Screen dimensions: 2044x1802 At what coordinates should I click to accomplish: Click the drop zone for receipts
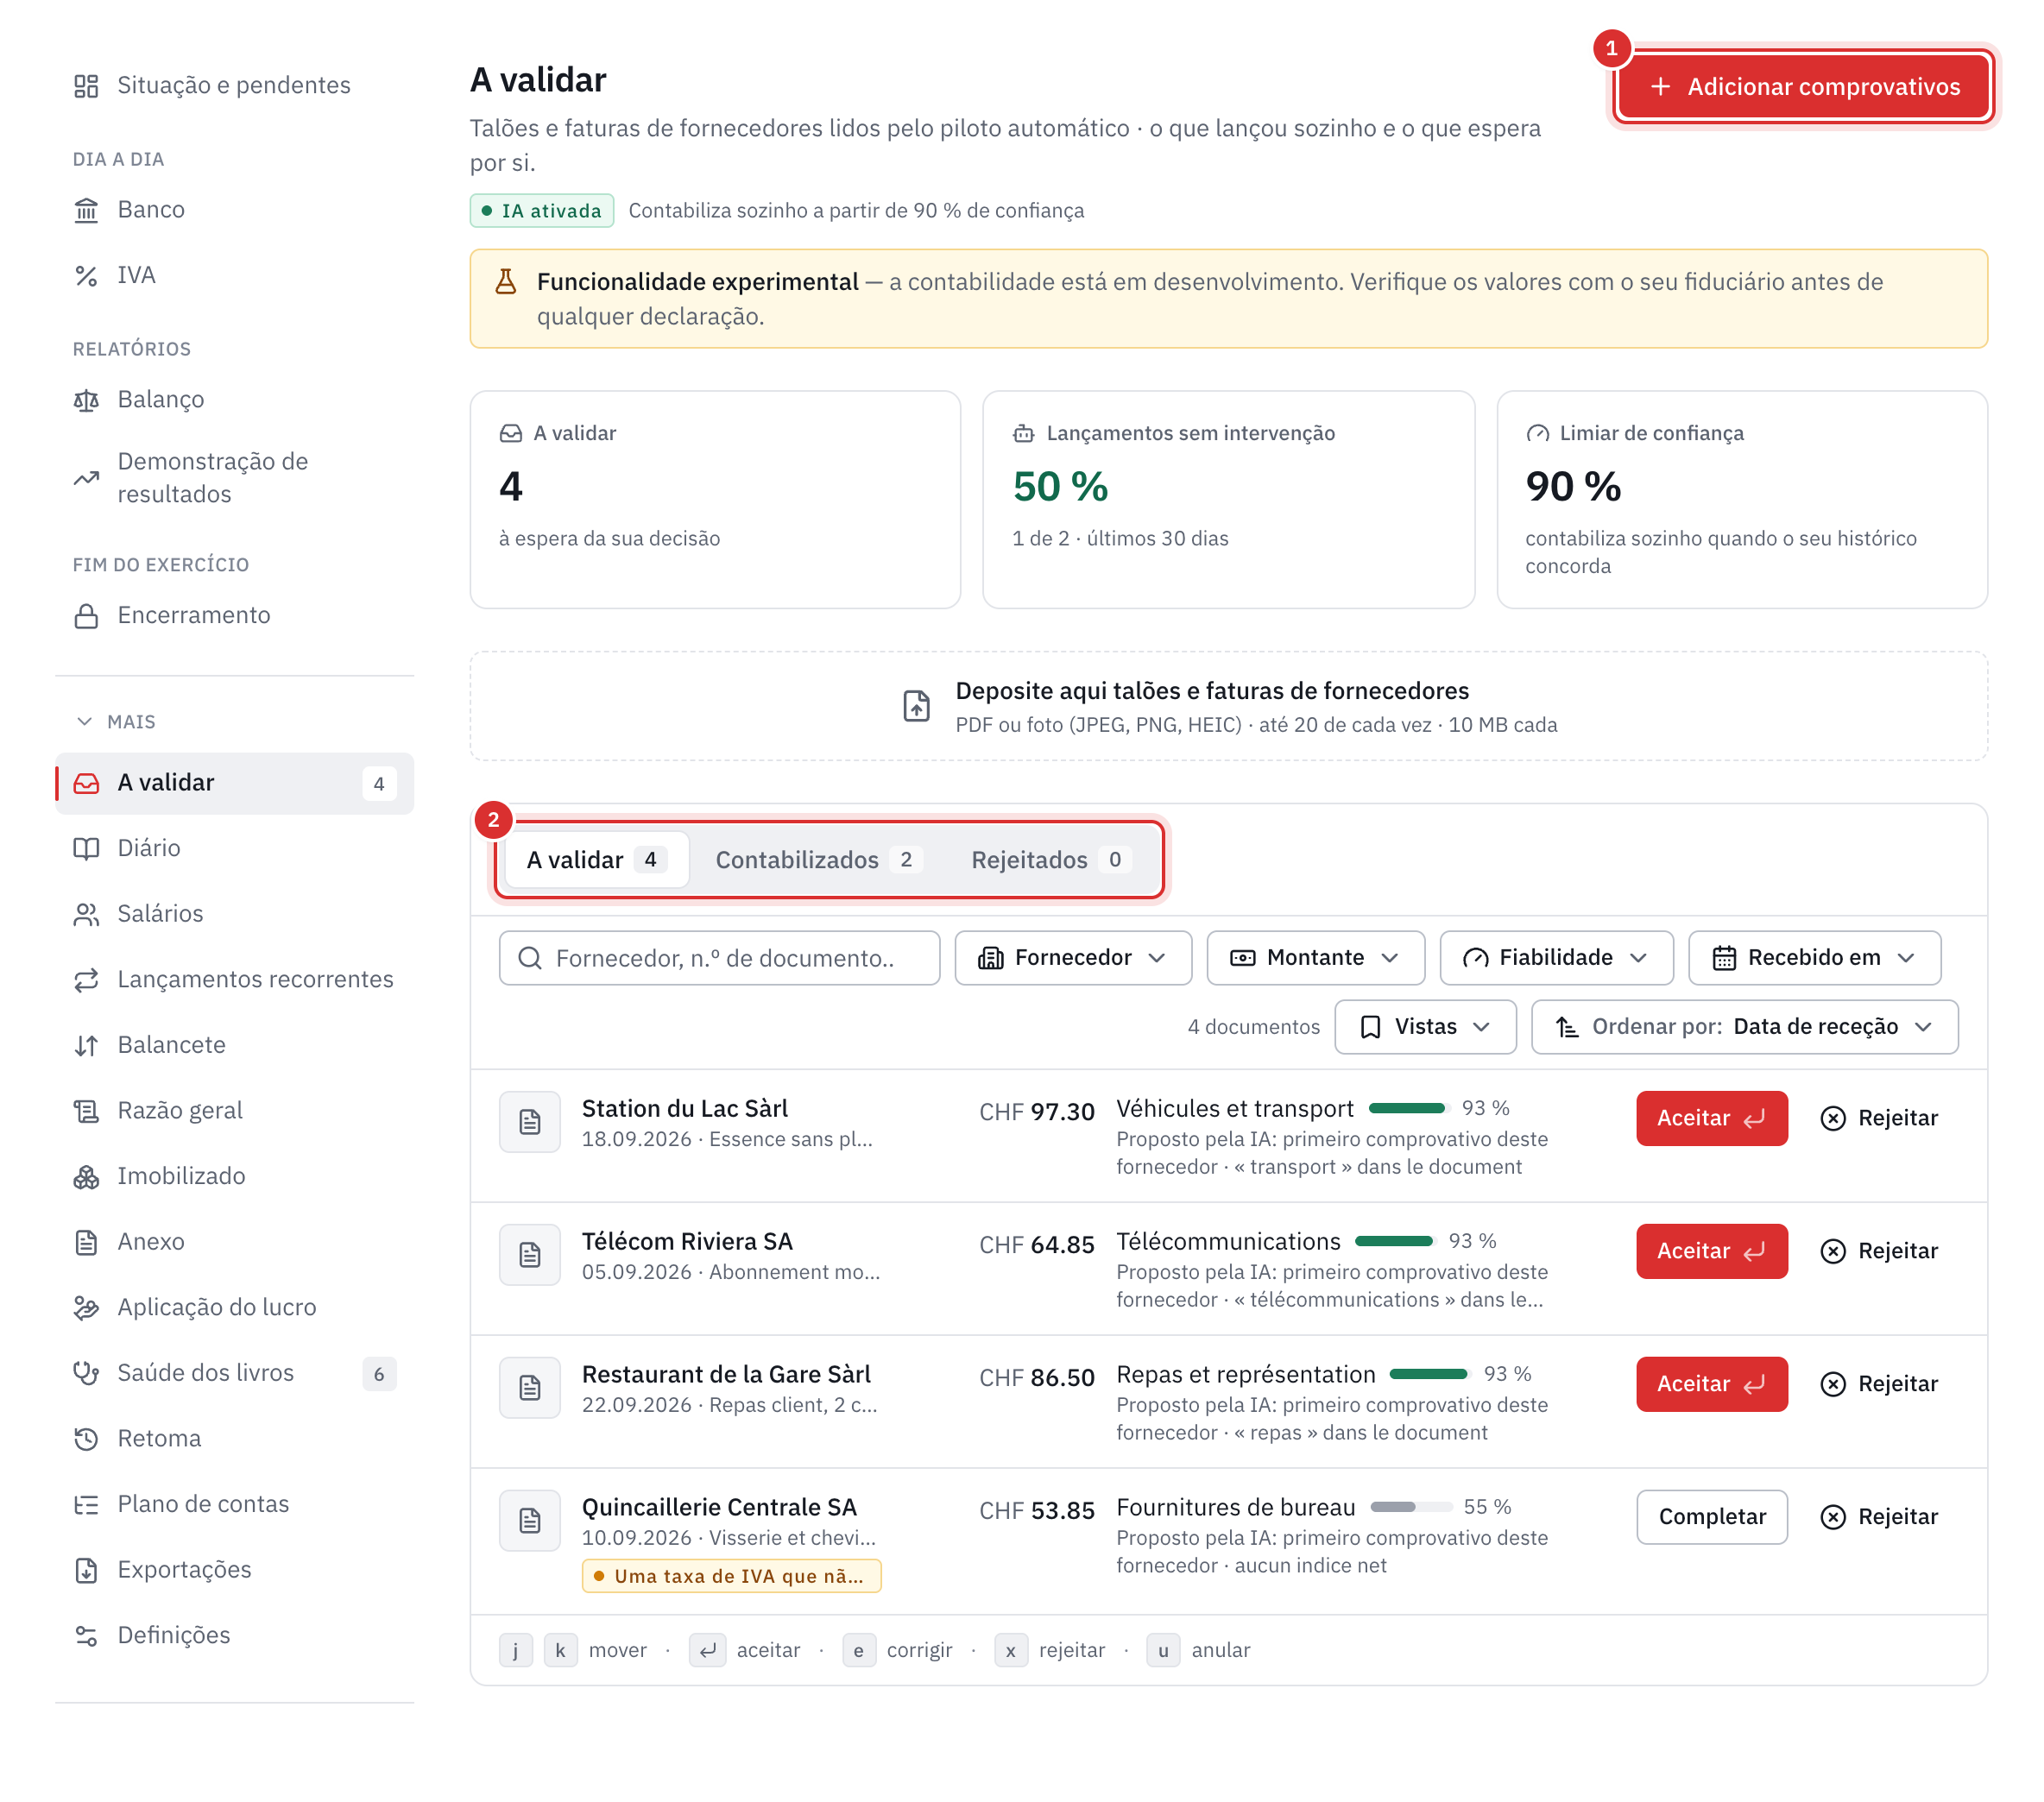[1228, 707]
